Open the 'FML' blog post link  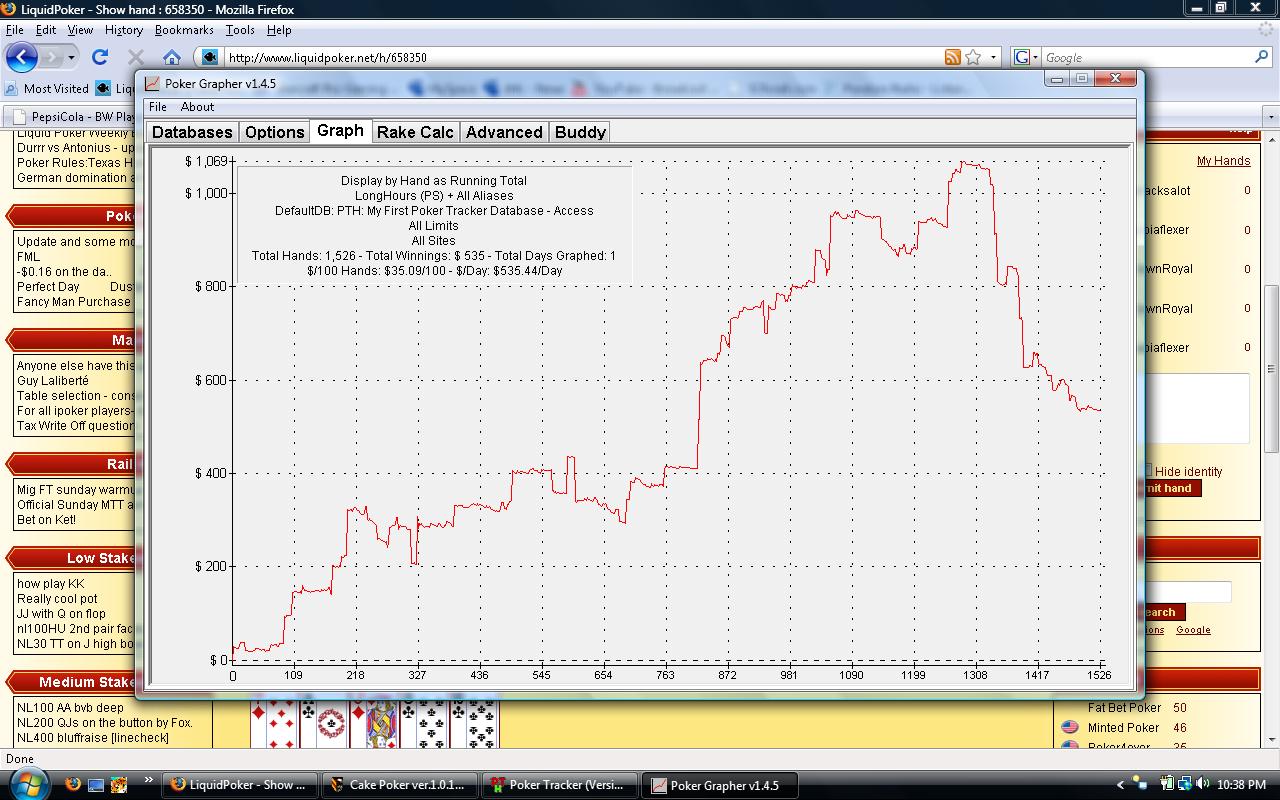[x=28, y=257]
